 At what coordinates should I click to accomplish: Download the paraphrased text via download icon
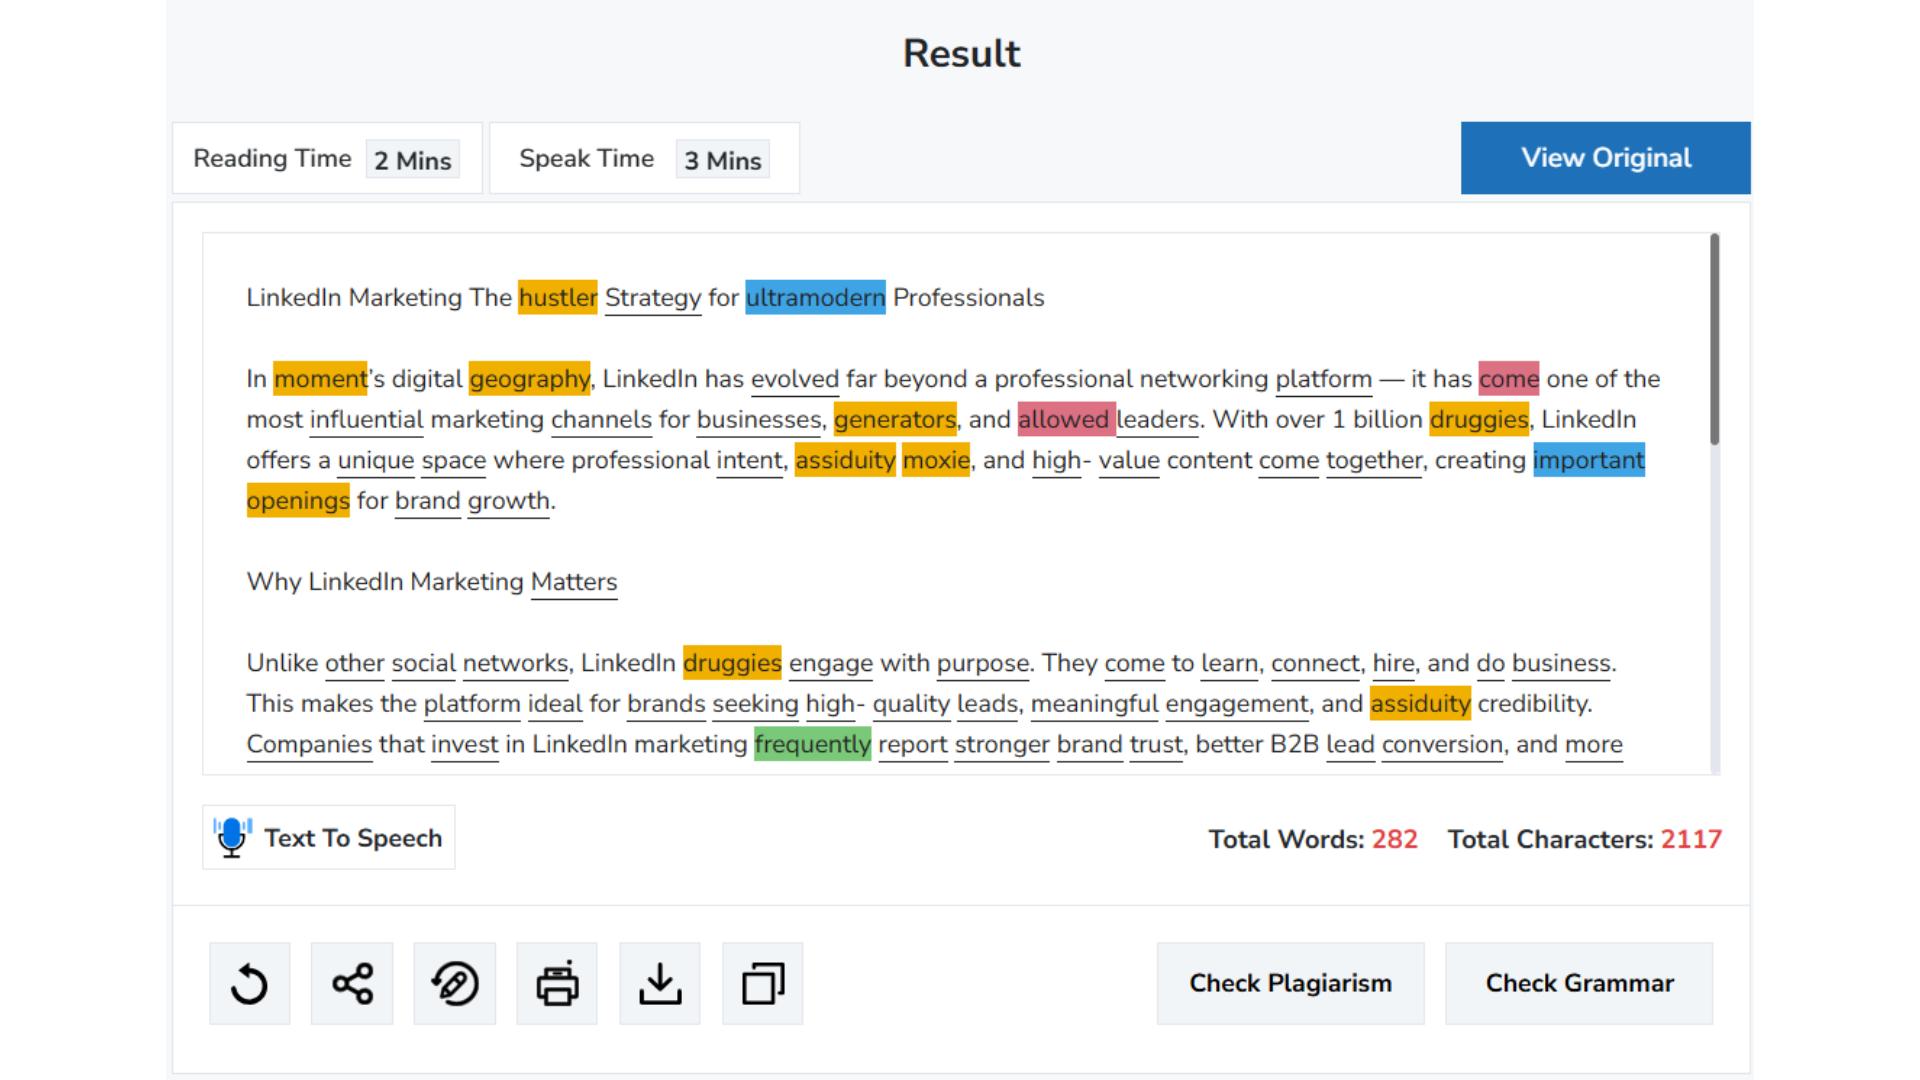(x=659, y=983)
